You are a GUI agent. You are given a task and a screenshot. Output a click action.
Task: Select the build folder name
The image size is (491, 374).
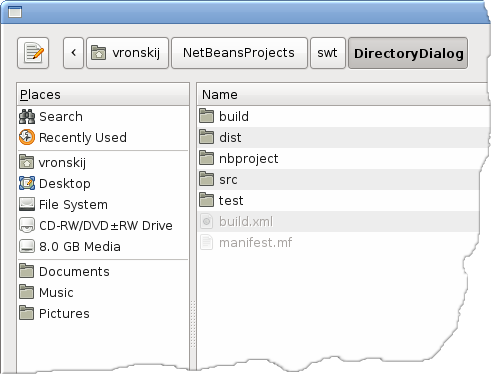point(234,117)
